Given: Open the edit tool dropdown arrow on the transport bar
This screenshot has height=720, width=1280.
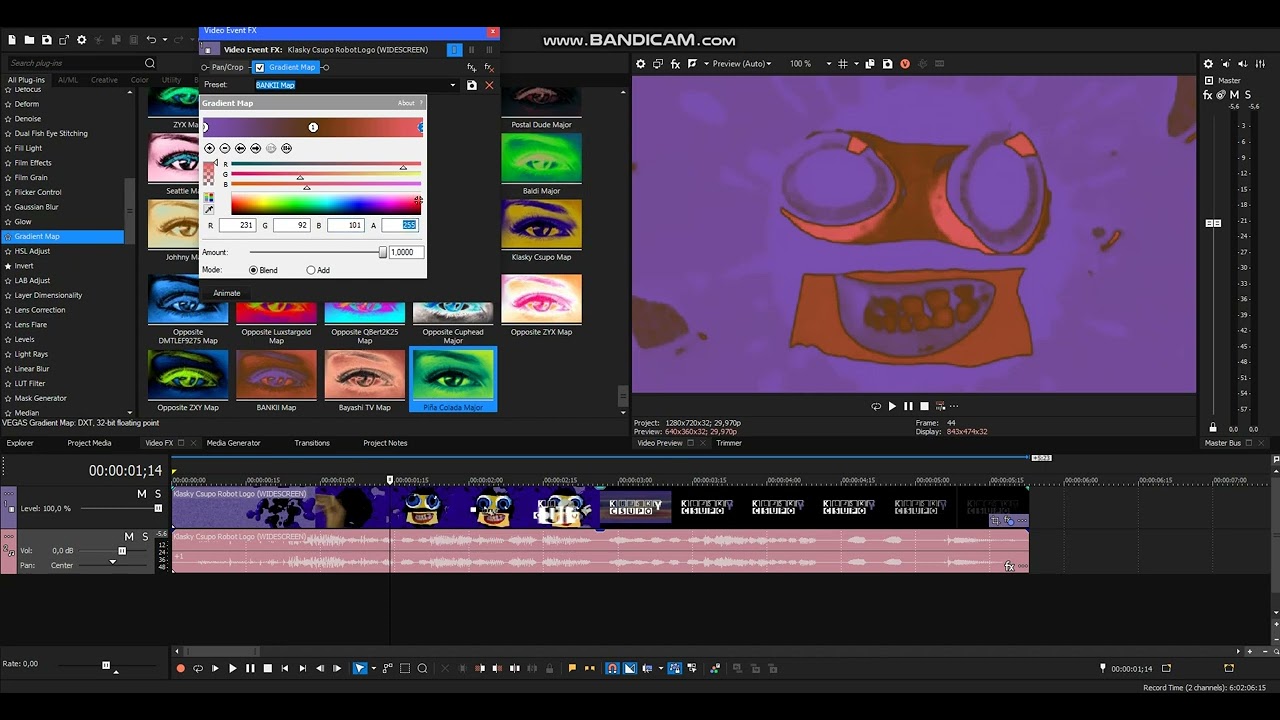Looking at the screenshot, I should tap(373, 668).
